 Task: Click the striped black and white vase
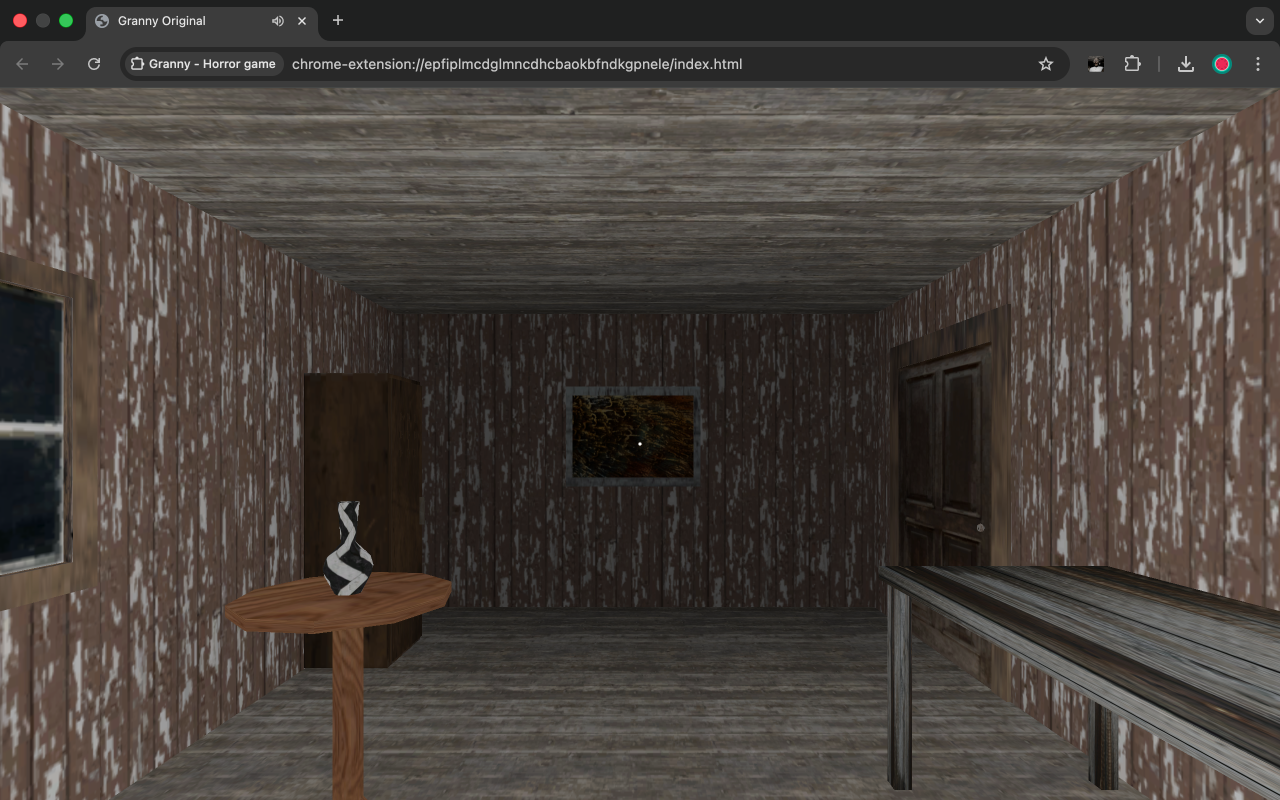pos(348,549)
